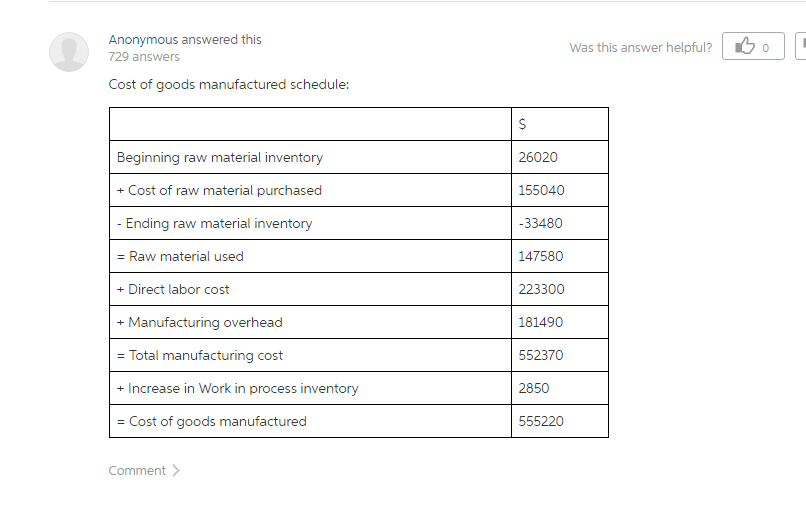Select the Cost of raw material purchased value
This screenshot has width=806, height=512.
pos(541,190)
